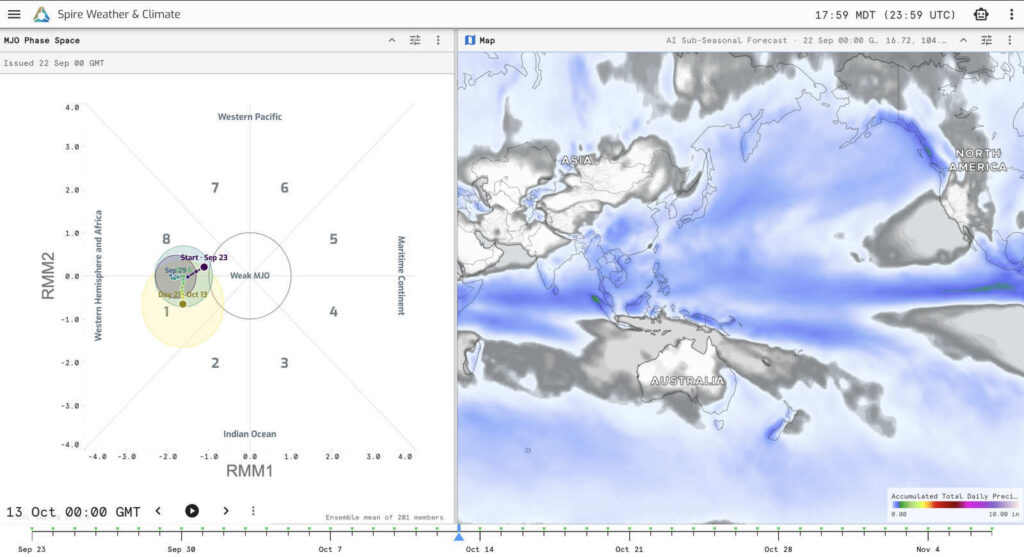Click the AUSTRALIA map label
This screenshot has height=557, width=1024.
687,381
